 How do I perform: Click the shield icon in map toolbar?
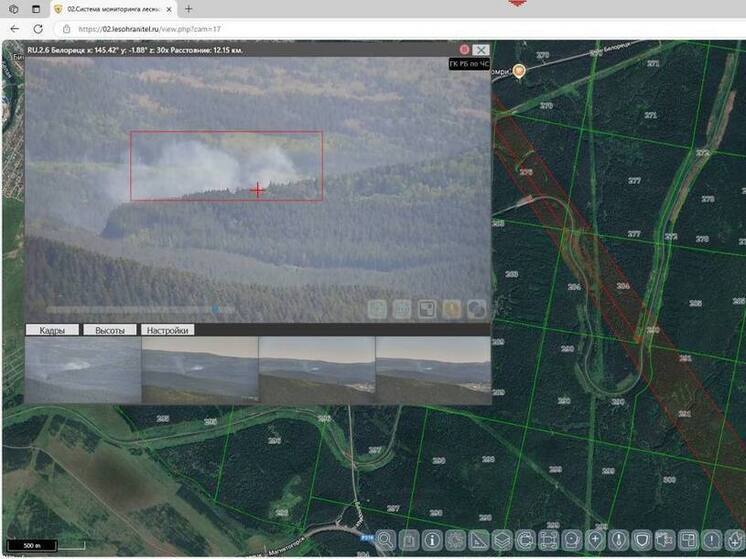click(641, 540)
